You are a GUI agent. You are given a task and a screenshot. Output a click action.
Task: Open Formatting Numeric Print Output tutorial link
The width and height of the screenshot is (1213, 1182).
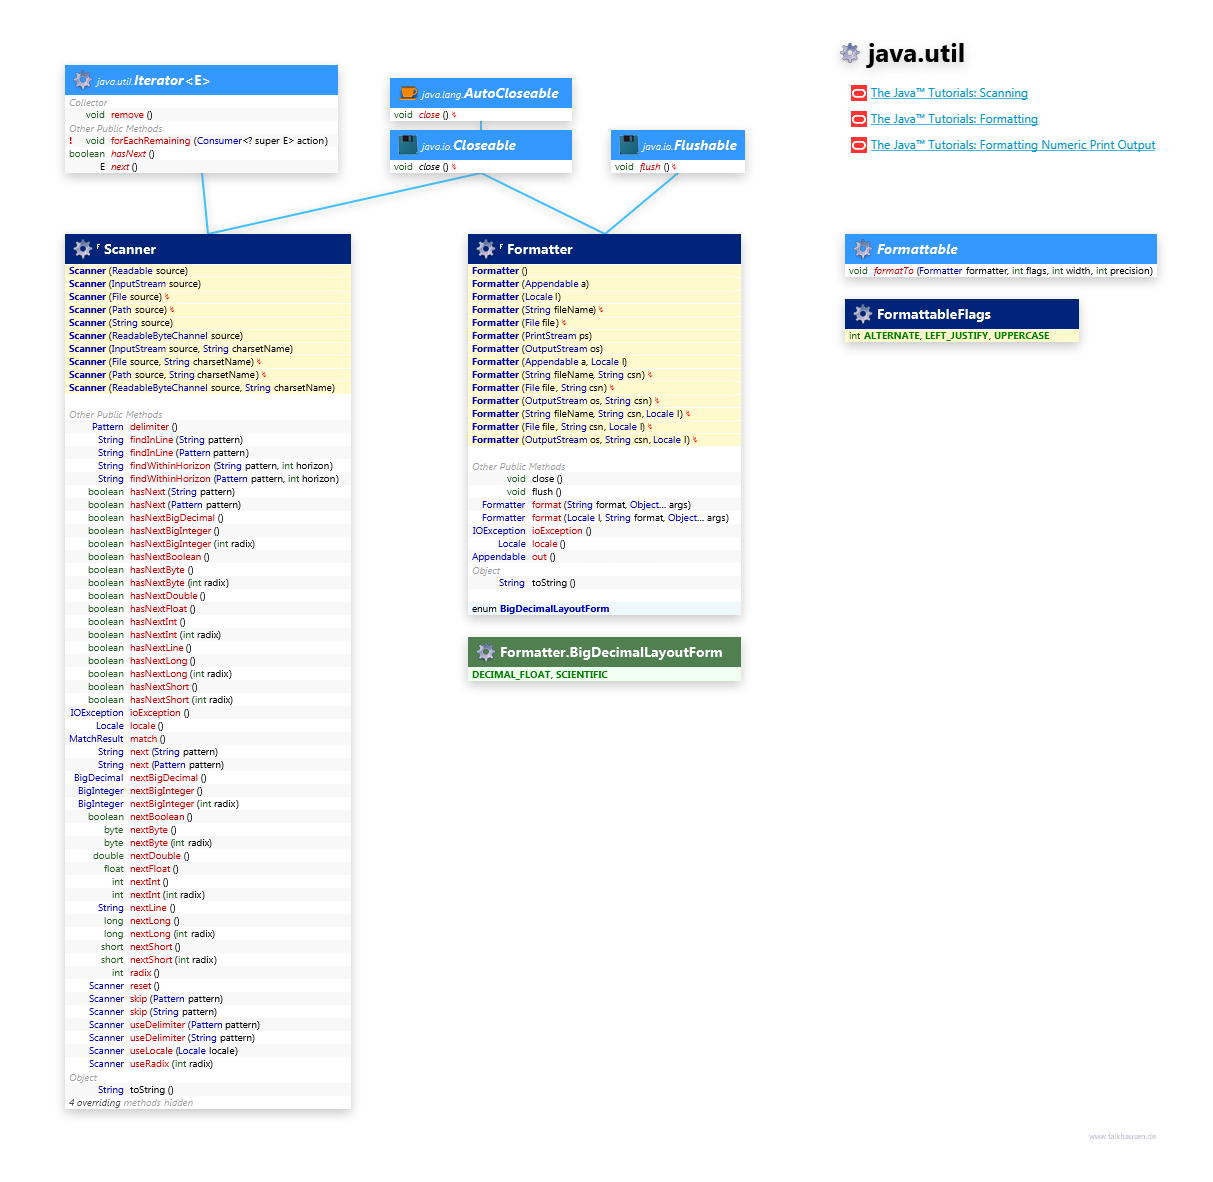1013,145
